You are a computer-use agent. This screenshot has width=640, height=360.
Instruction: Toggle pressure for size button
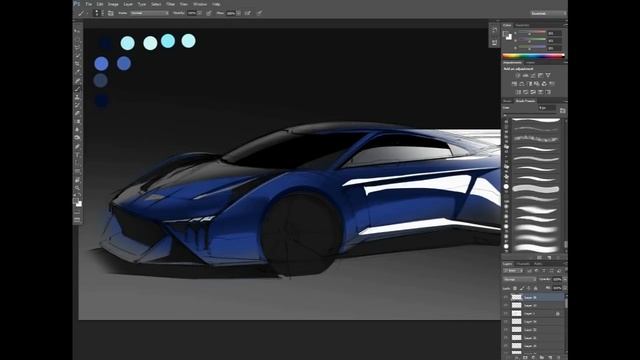pos(260,13)
